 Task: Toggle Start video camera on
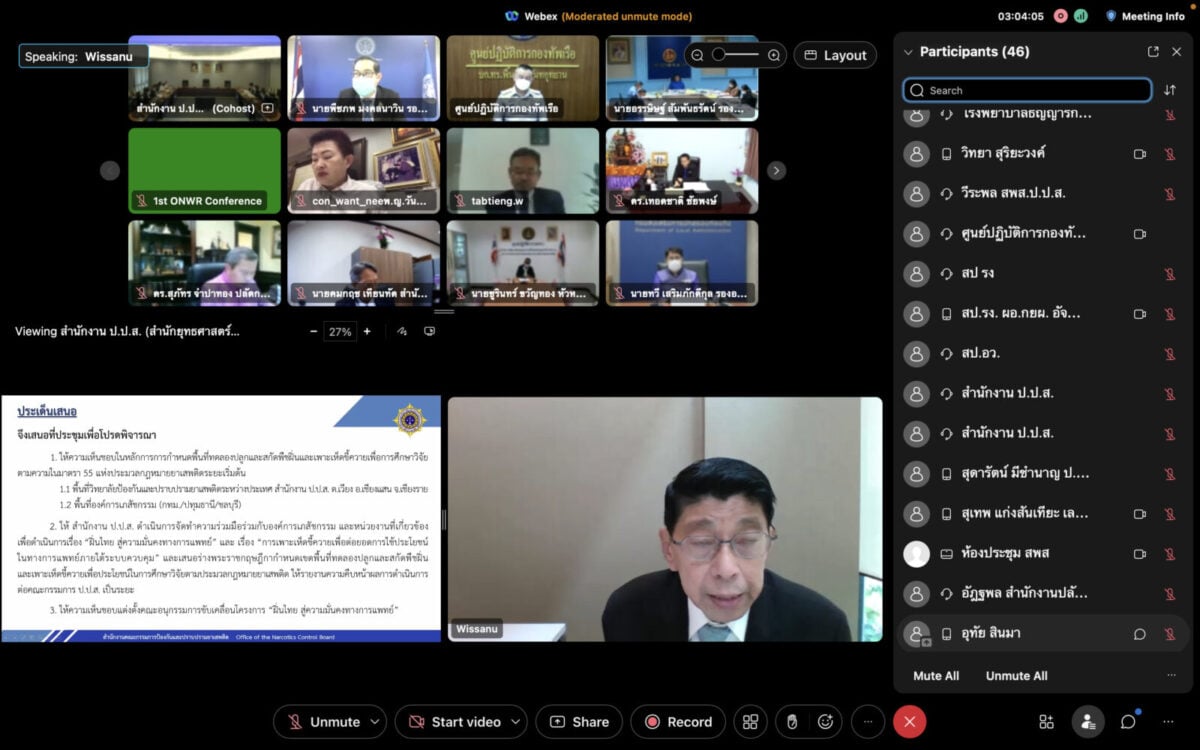(x=453, y=722)
